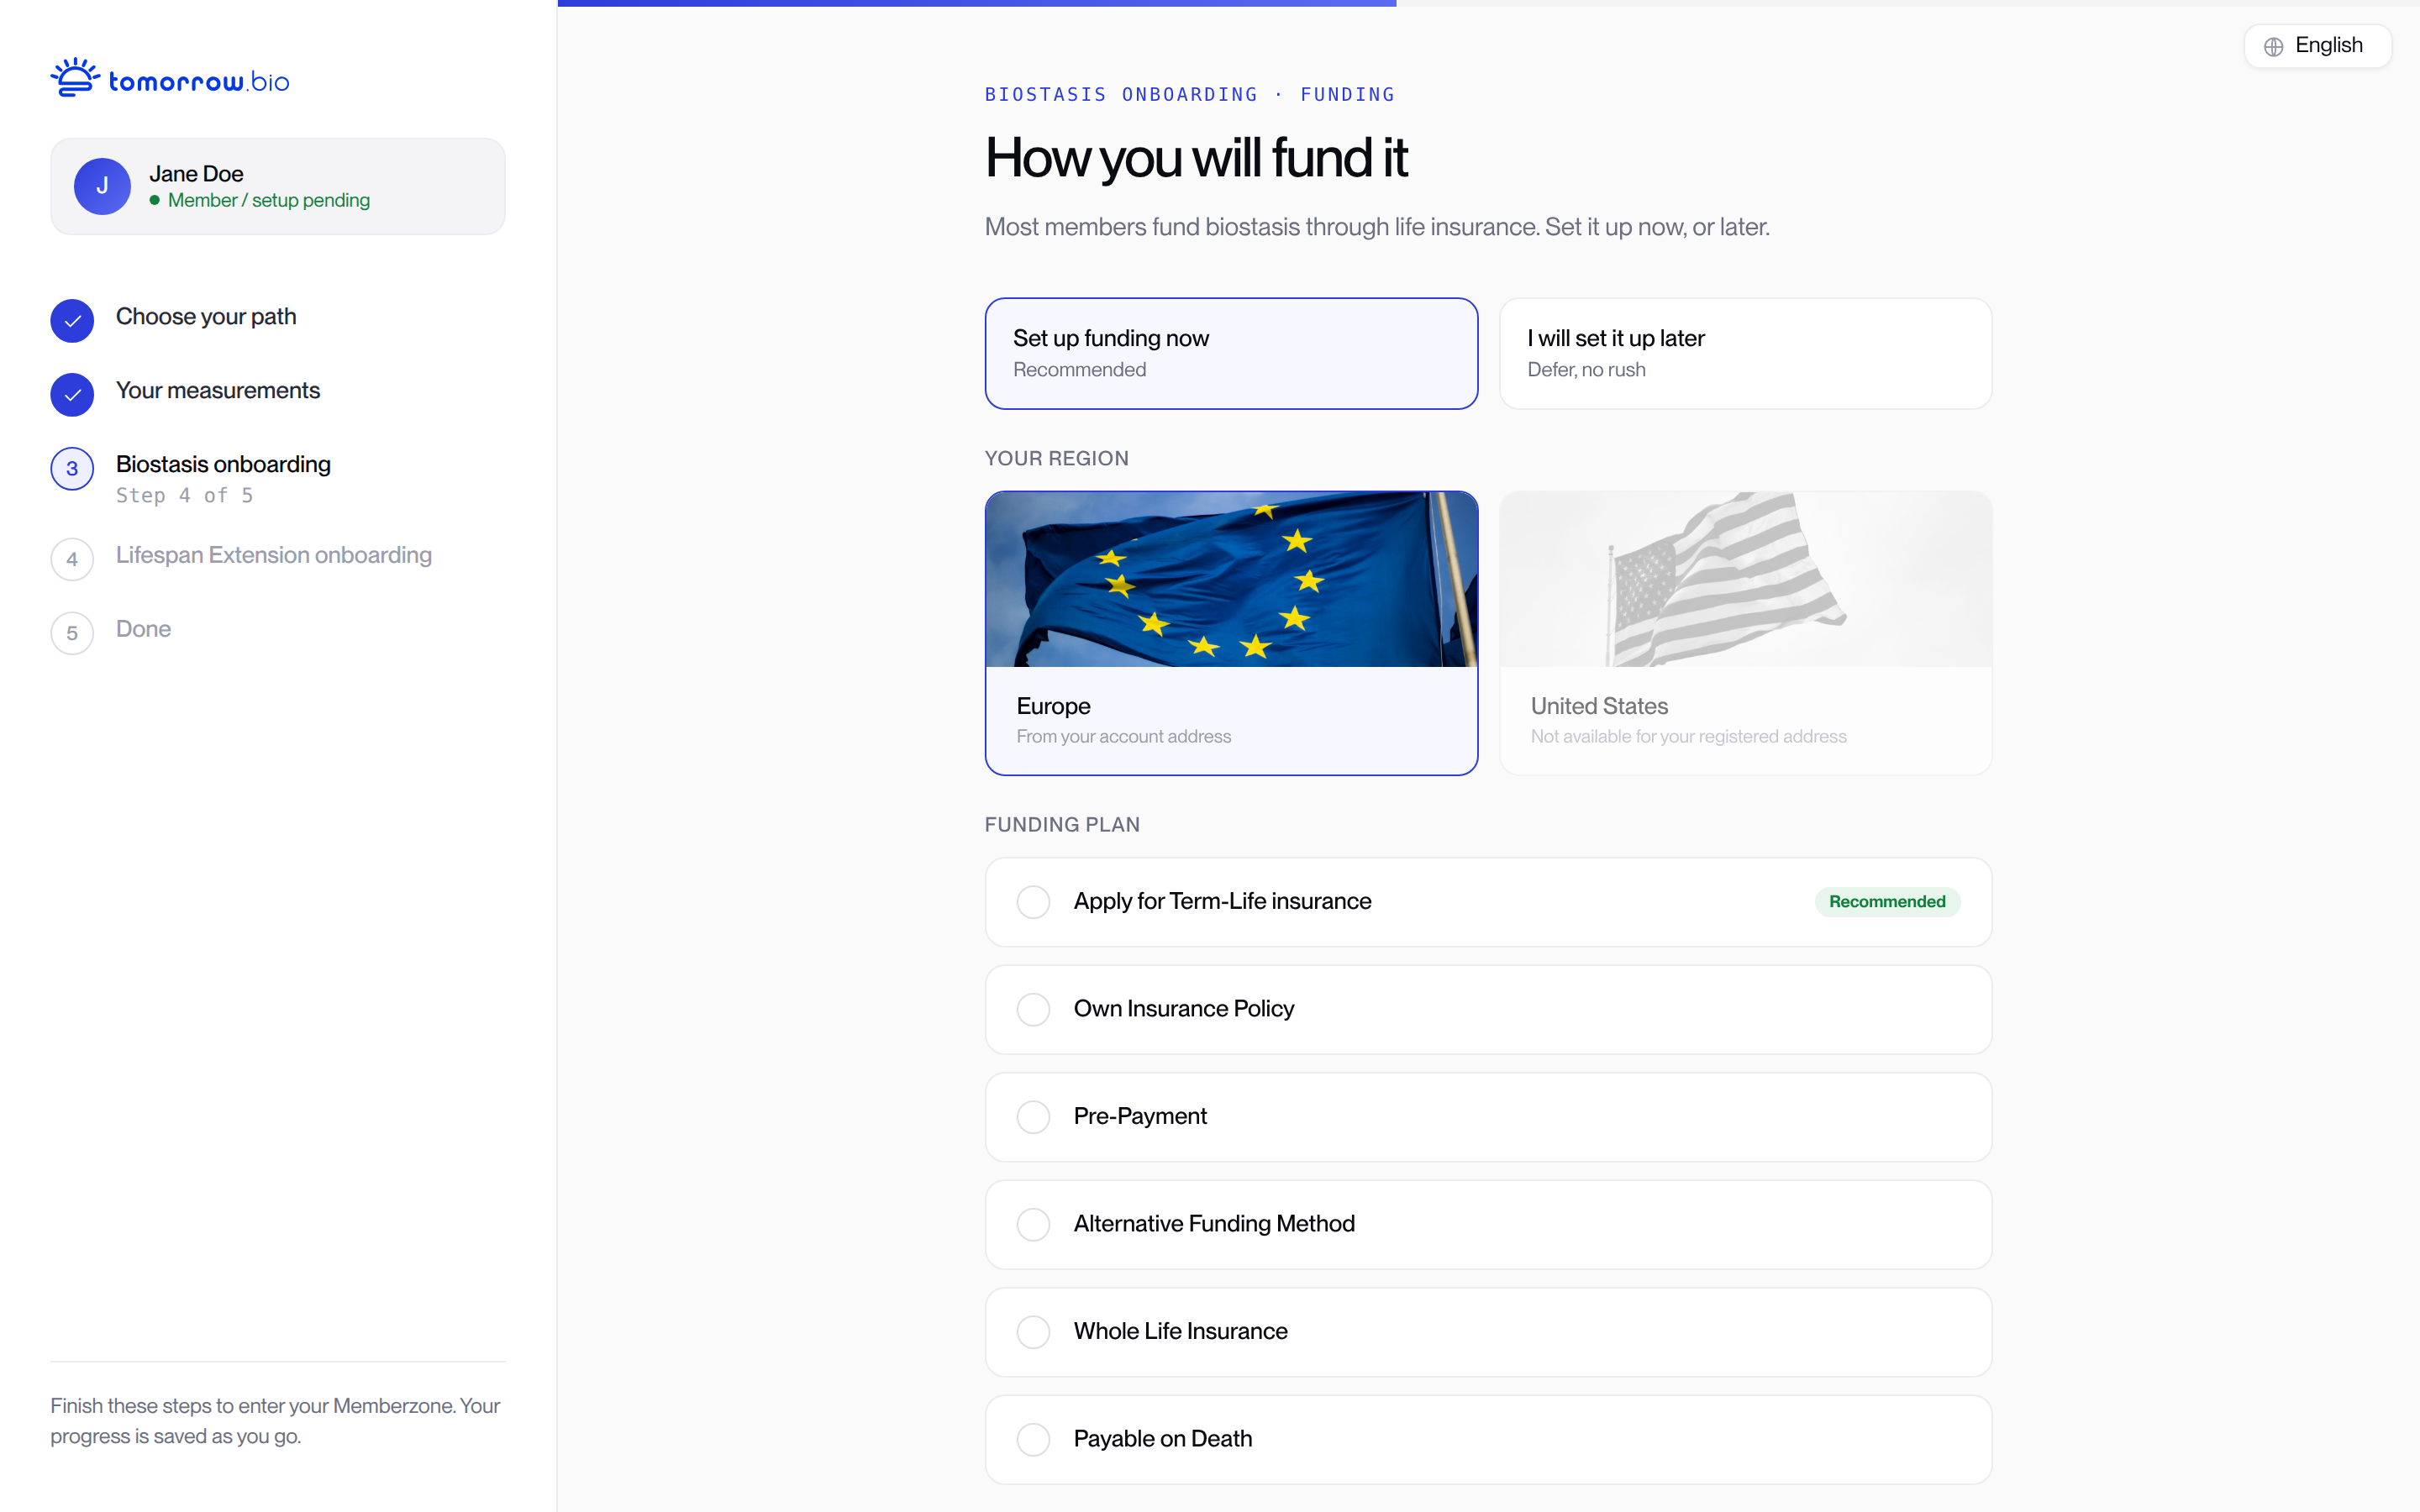
Task: Click the top onboarding progress bar
Action: click(x=1488, y=3)
